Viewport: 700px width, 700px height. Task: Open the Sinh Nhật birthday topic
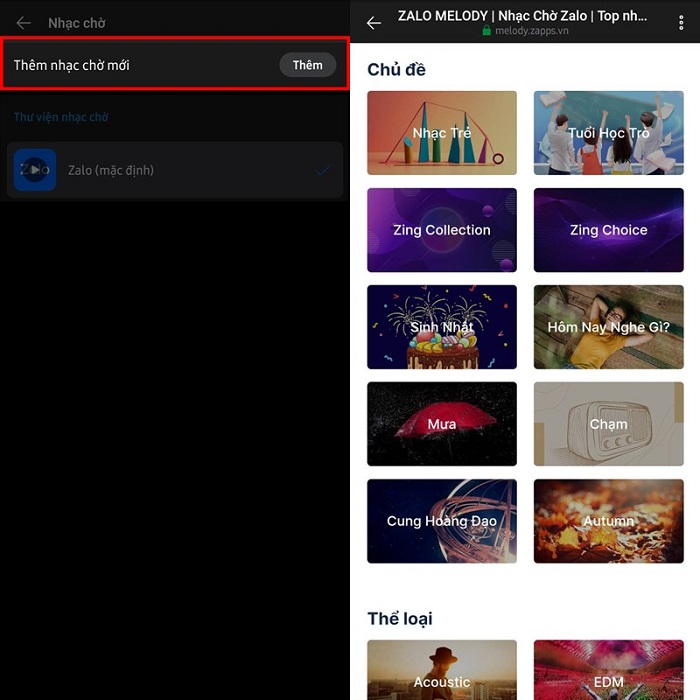442,327
